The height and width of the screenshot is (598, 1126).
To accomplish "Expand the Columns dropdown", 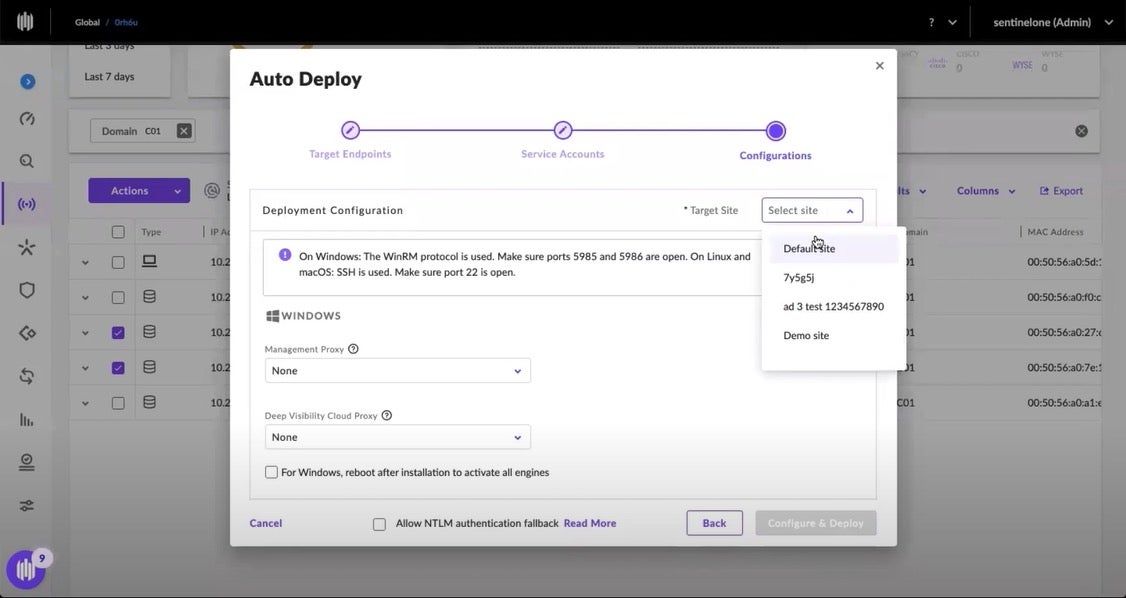I will coord(986,191).
